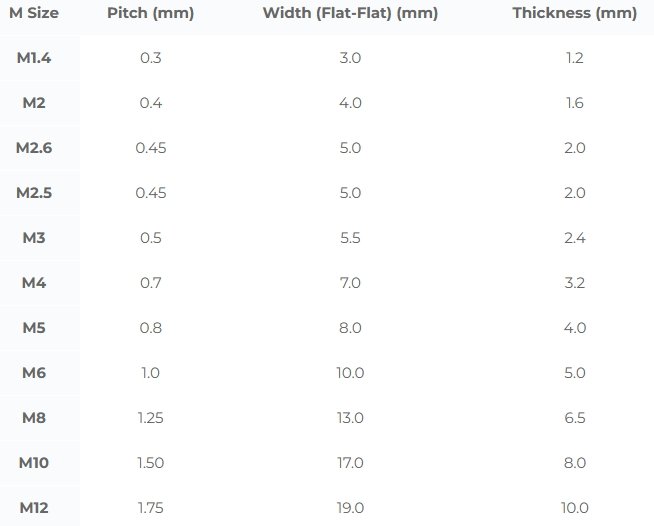Select the Width (Flat-Flat) (mm) header
The height and width of the screenshot is (526, 654).
pyautogui.click(x=350, y=13)
